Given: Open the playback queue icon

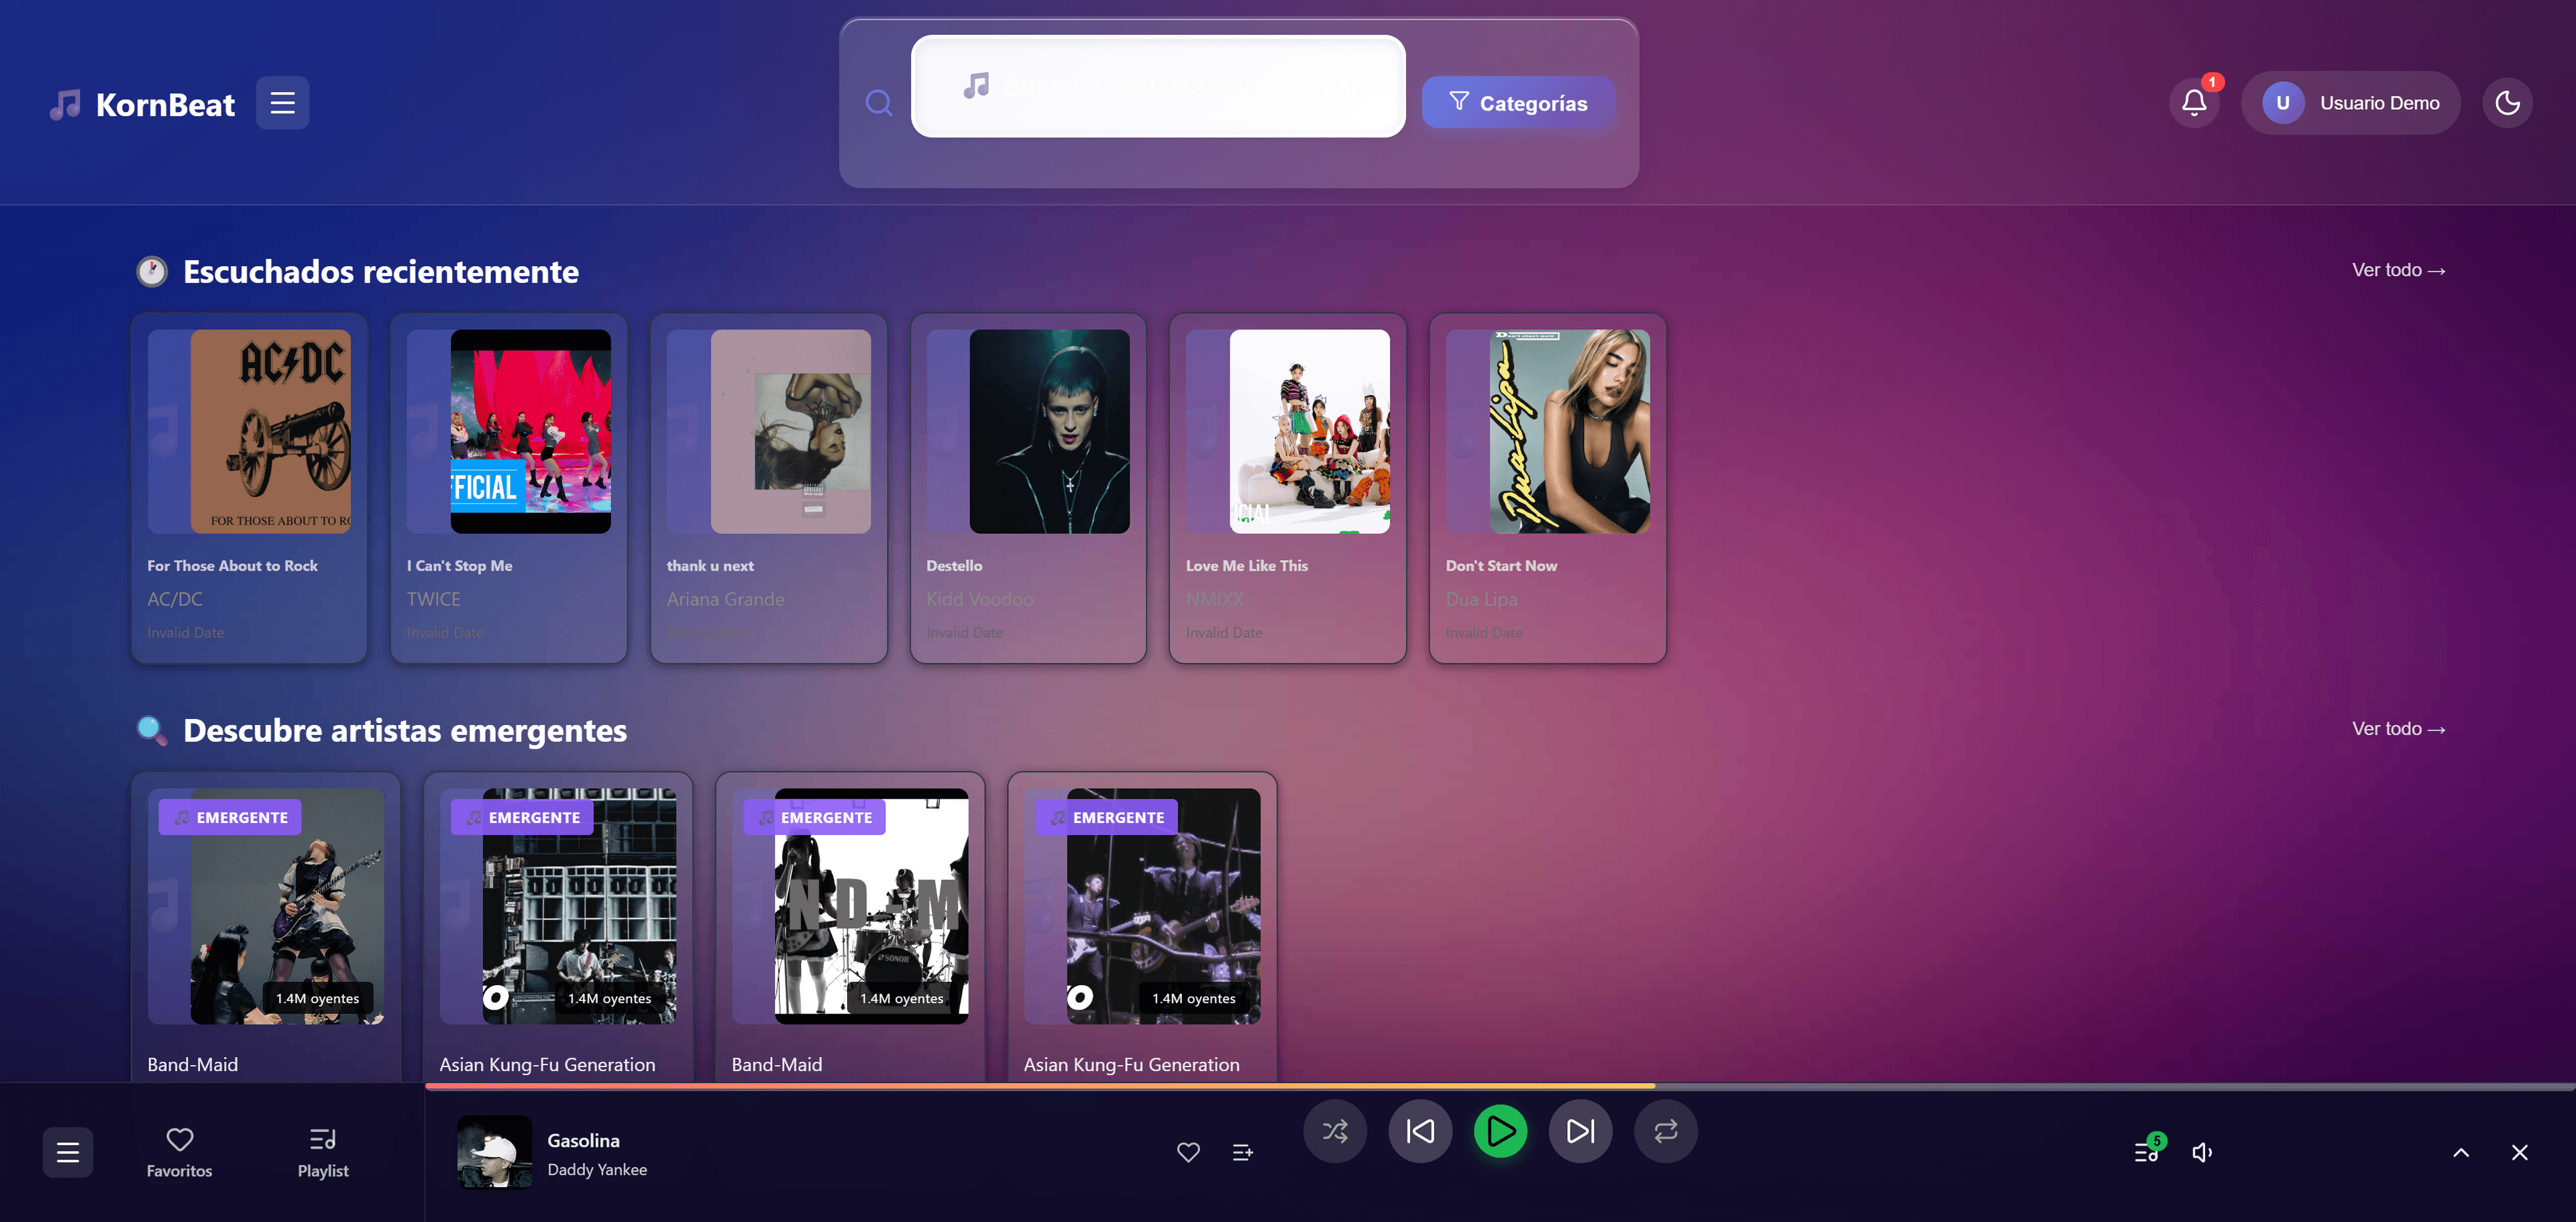Looking at the screenshot, I should pos(2146,1152).
